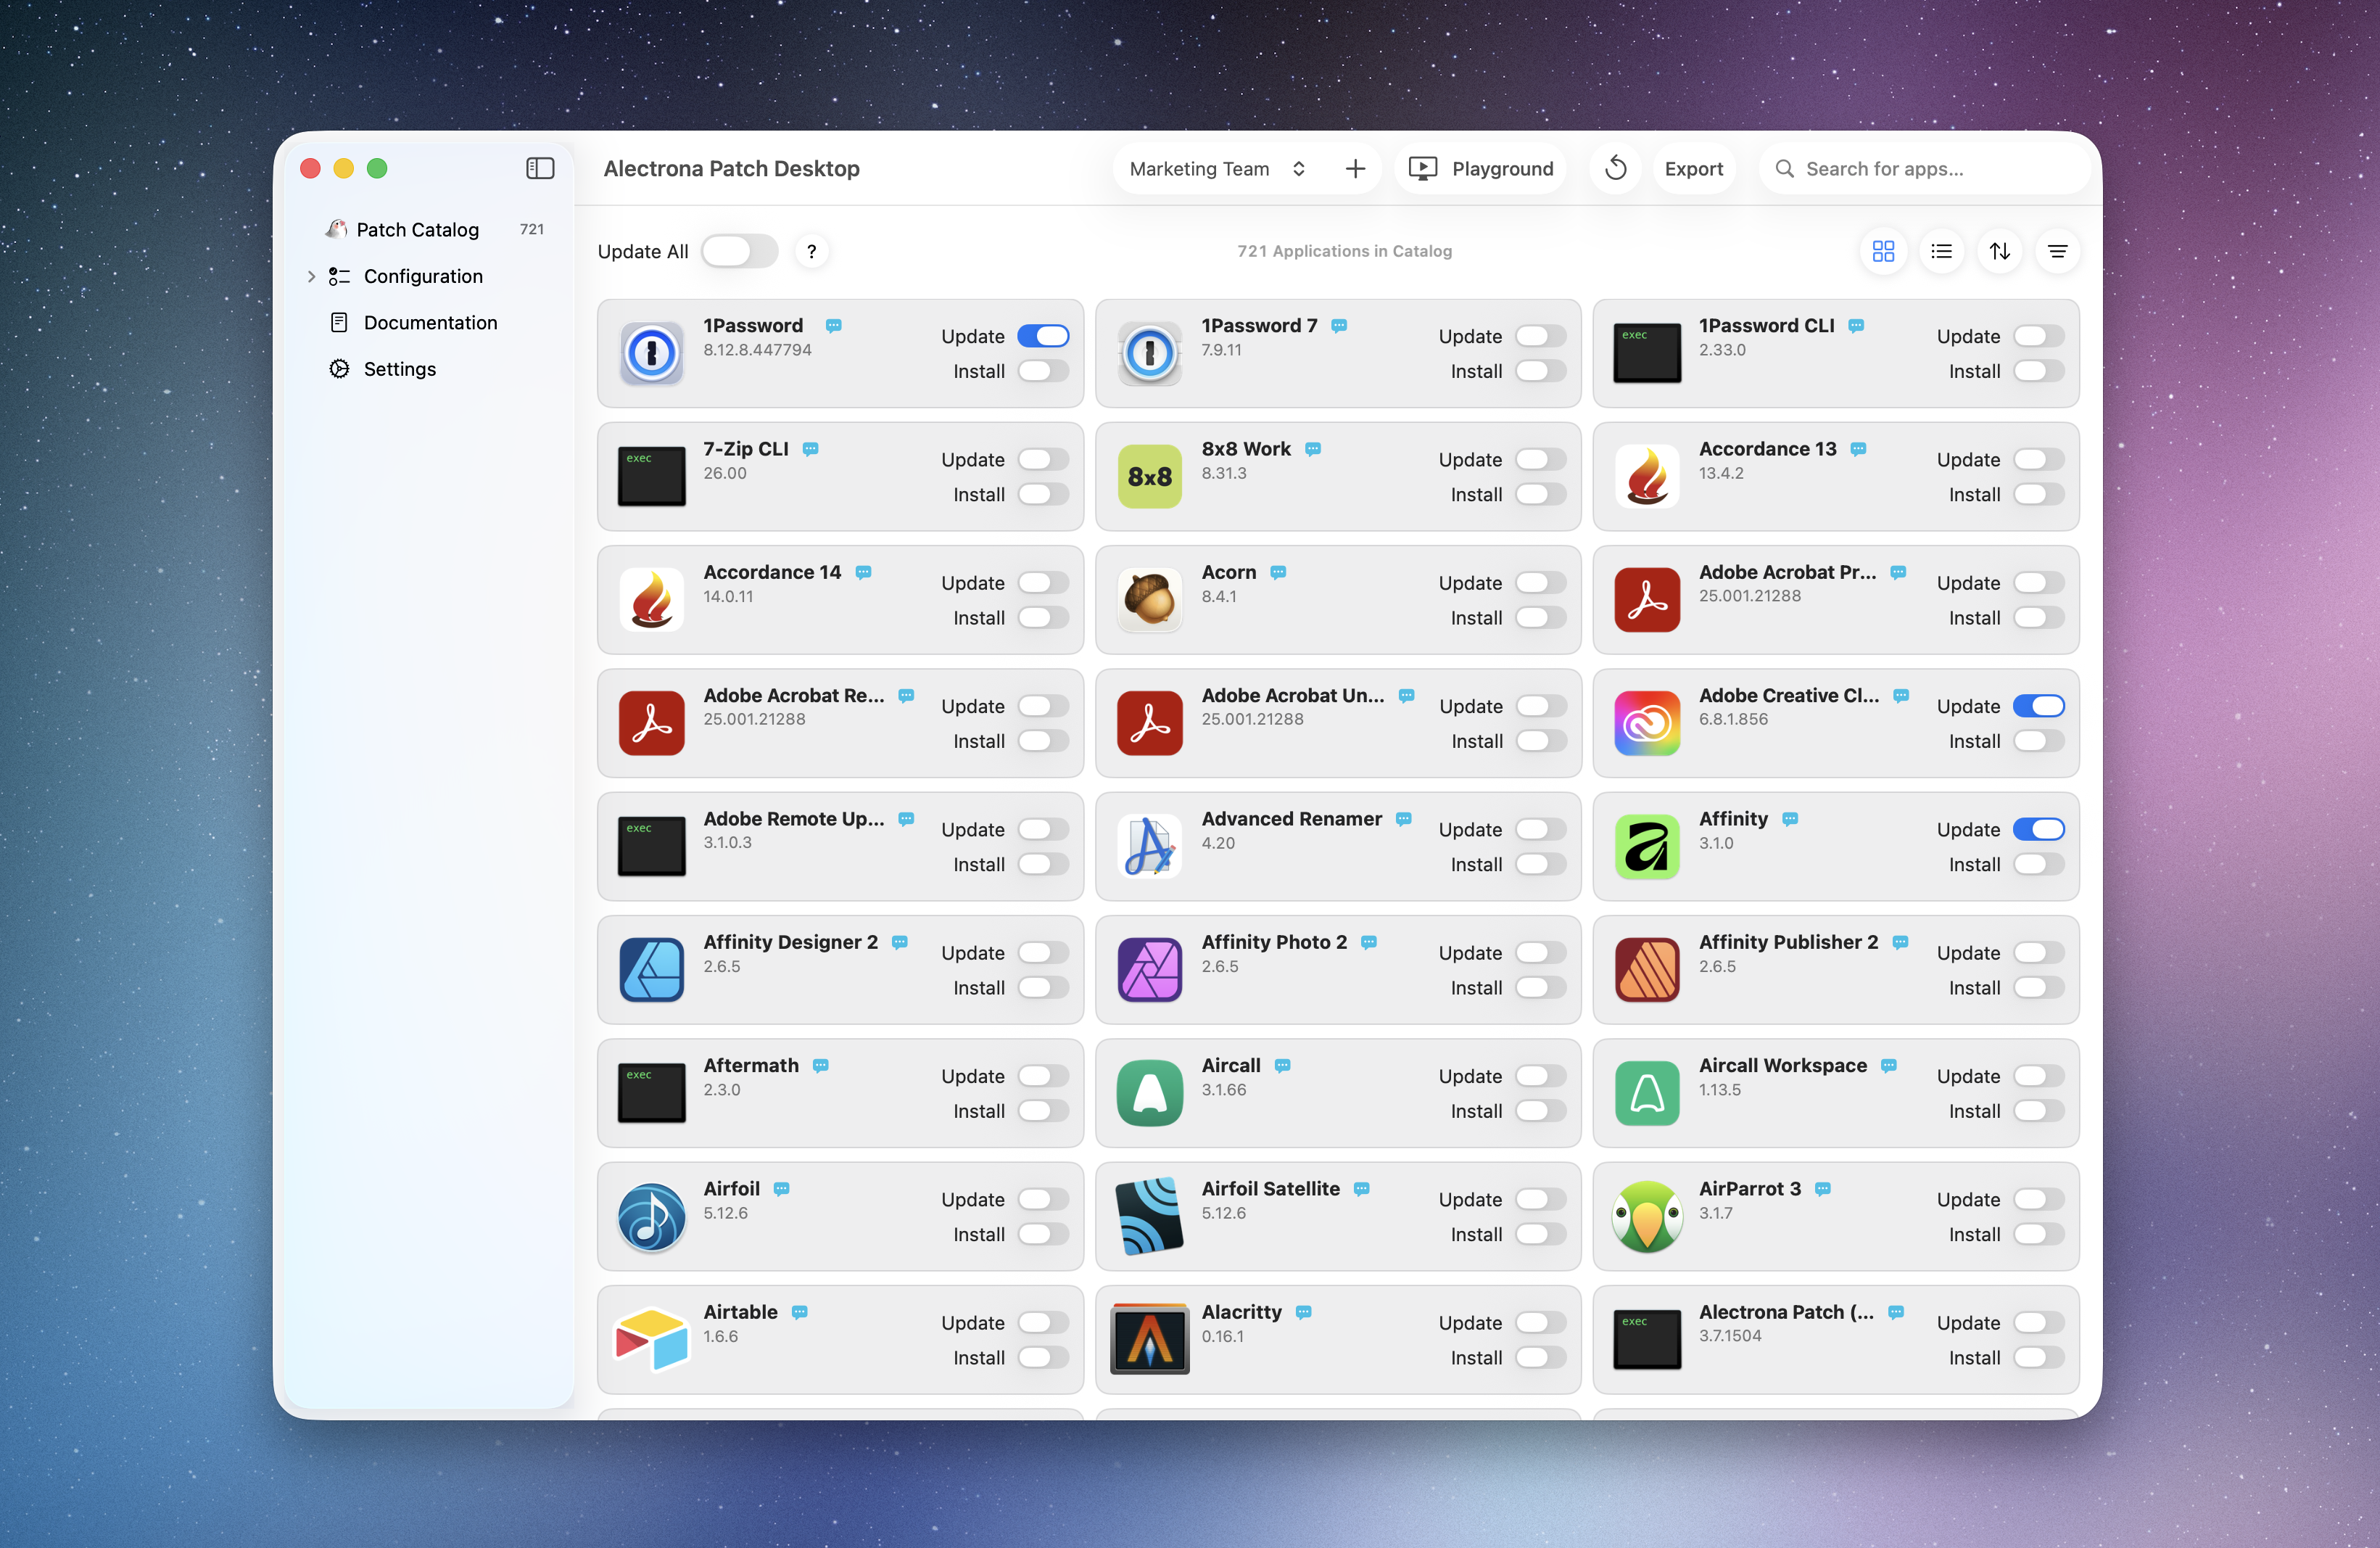Disable the Update switch for 1Password
This screenshot has height=1548, width=2380.
tap(1043, 336)
